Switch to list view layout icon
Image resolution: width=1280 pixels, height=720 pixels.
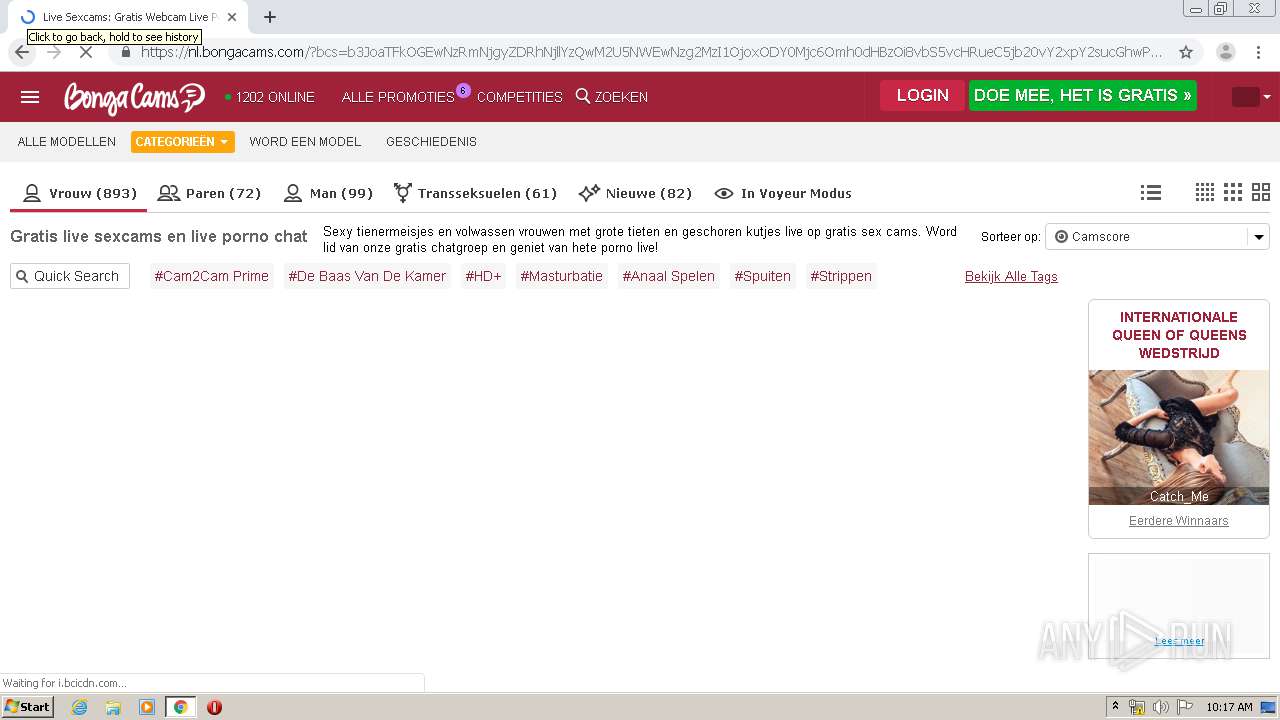[x=1151, y=192]
